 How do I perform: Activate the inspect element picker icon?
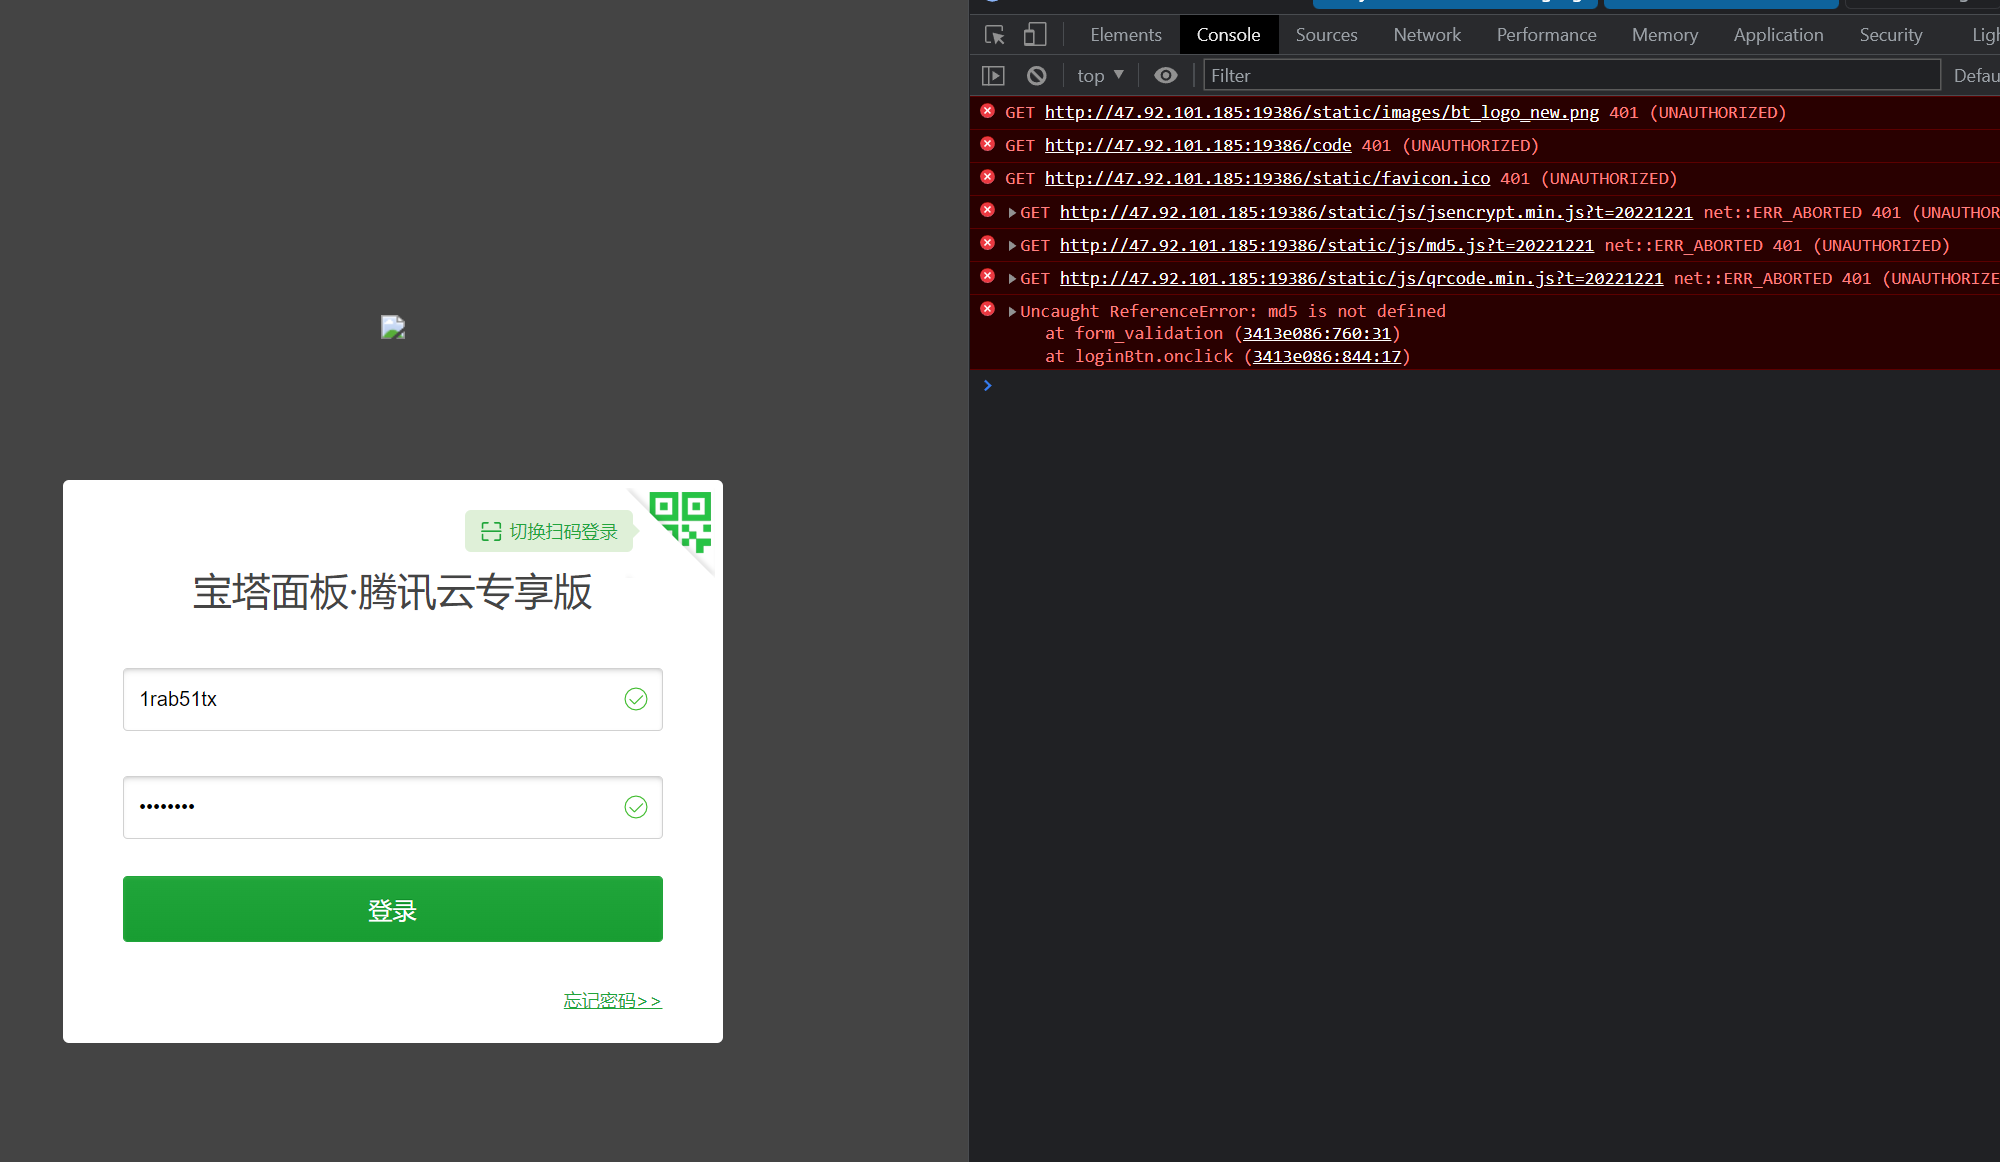tap(994, 35)
